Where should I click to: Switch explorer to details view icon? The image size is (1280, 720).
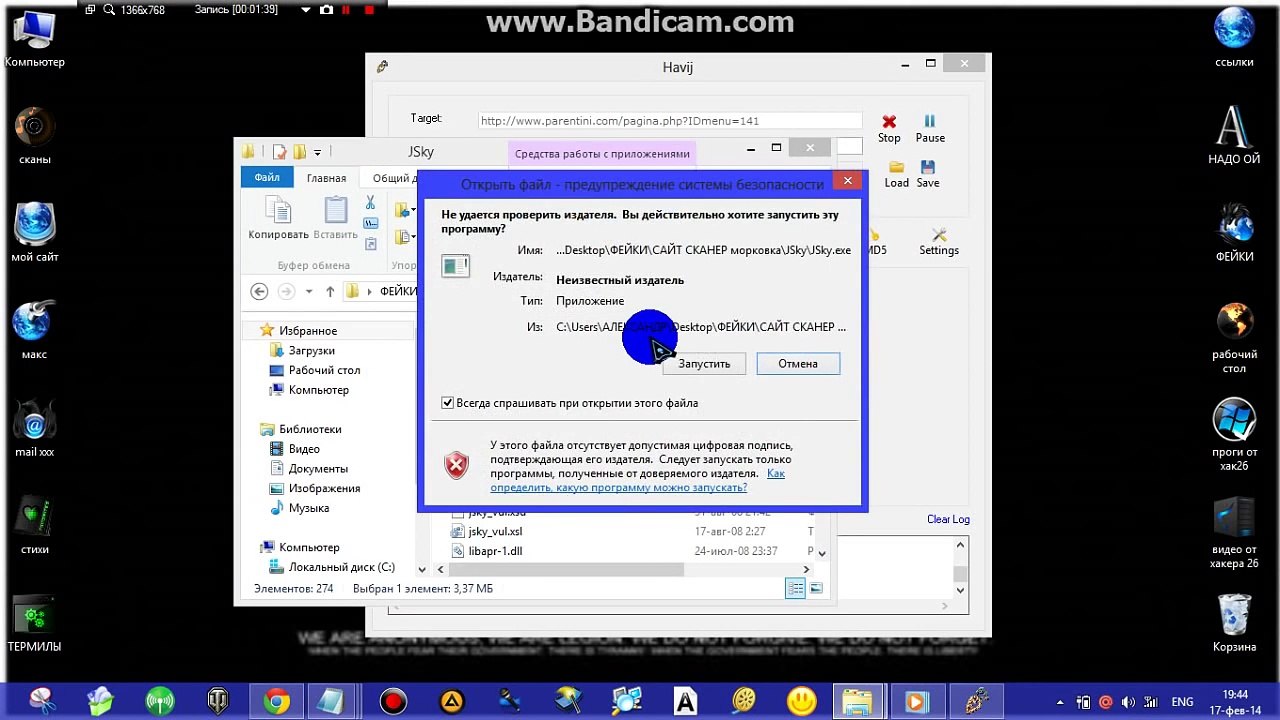pyautogui.click(x=795, y=589)
